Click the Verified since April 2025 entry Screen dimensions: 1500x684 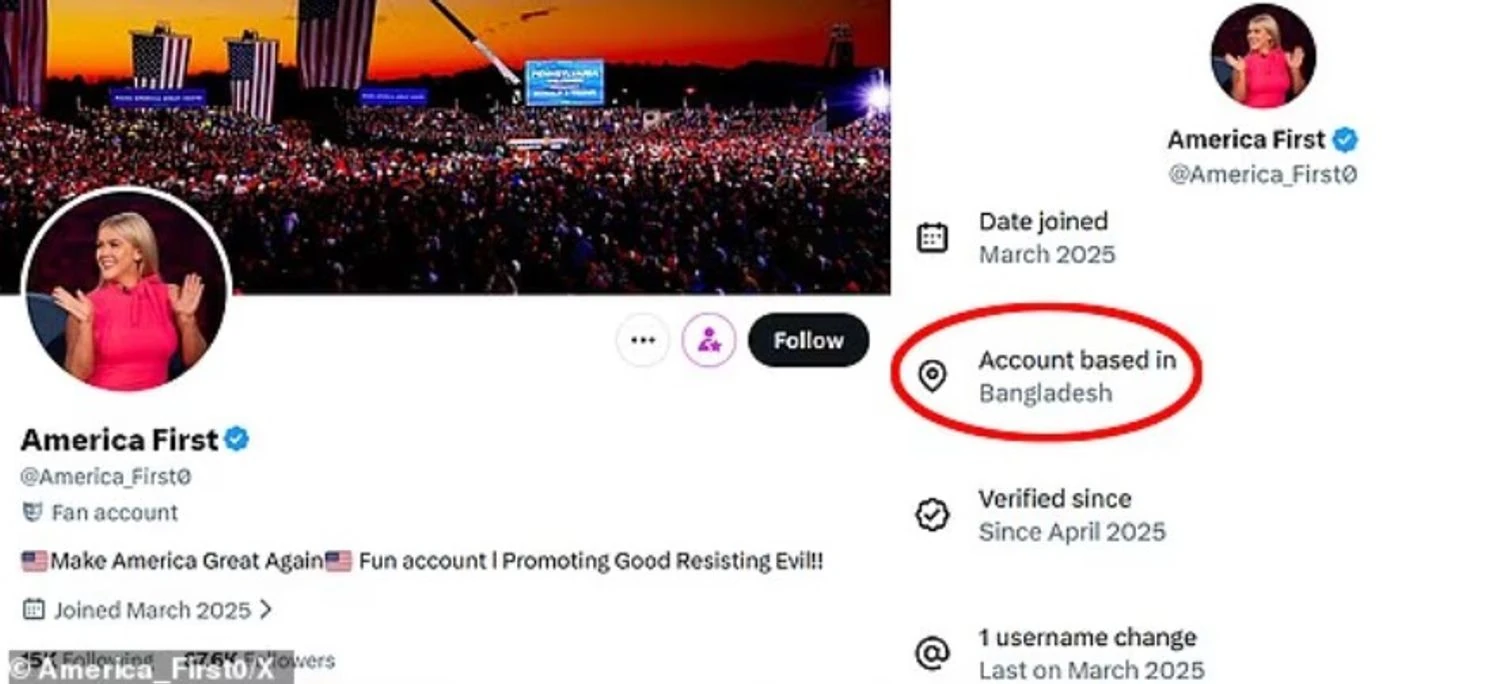[1071, 515]
